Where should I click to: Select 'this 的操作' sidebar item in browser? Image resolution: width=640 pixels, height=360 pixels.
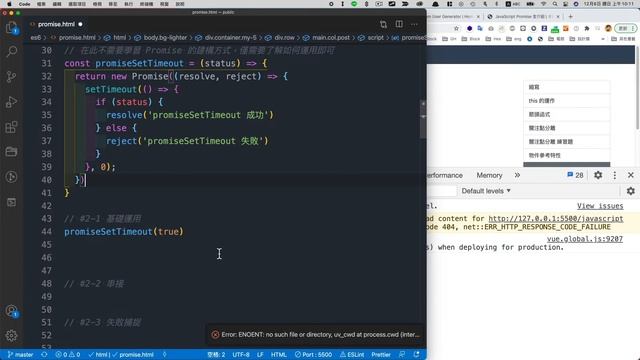[x=567, y=101]
